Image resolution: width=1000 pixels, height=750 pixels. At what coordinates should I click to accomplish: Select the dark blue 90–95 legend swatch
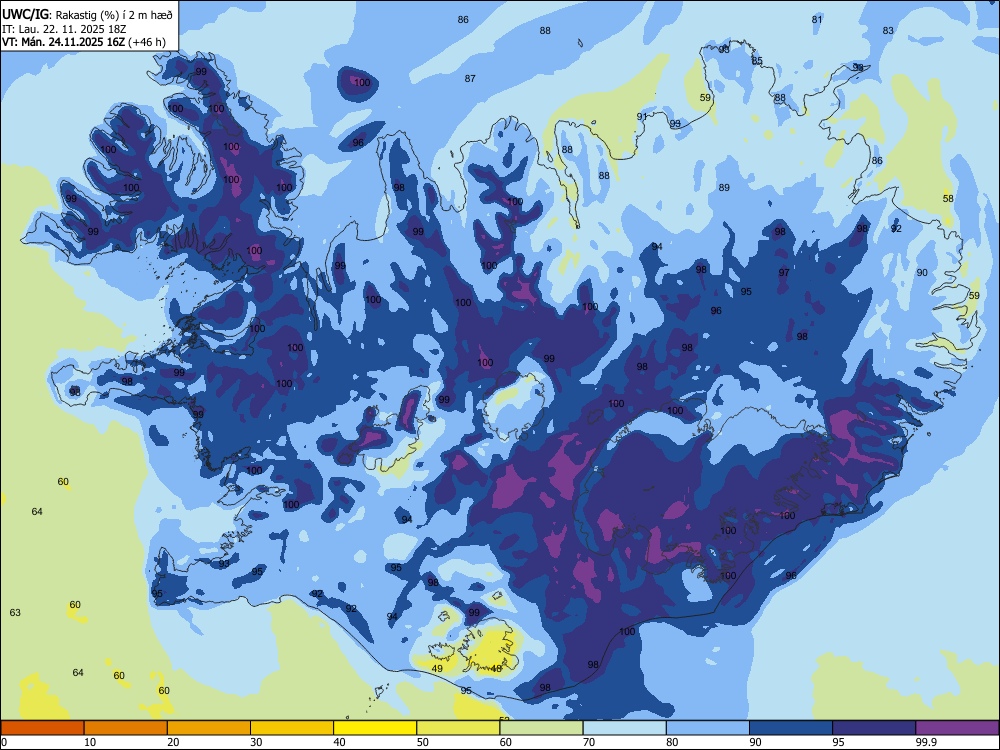pos(791,728)
